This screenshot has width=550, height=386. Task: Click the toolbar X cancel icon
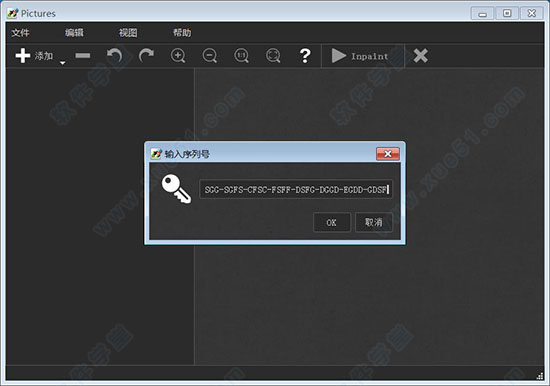coord(420,55)
